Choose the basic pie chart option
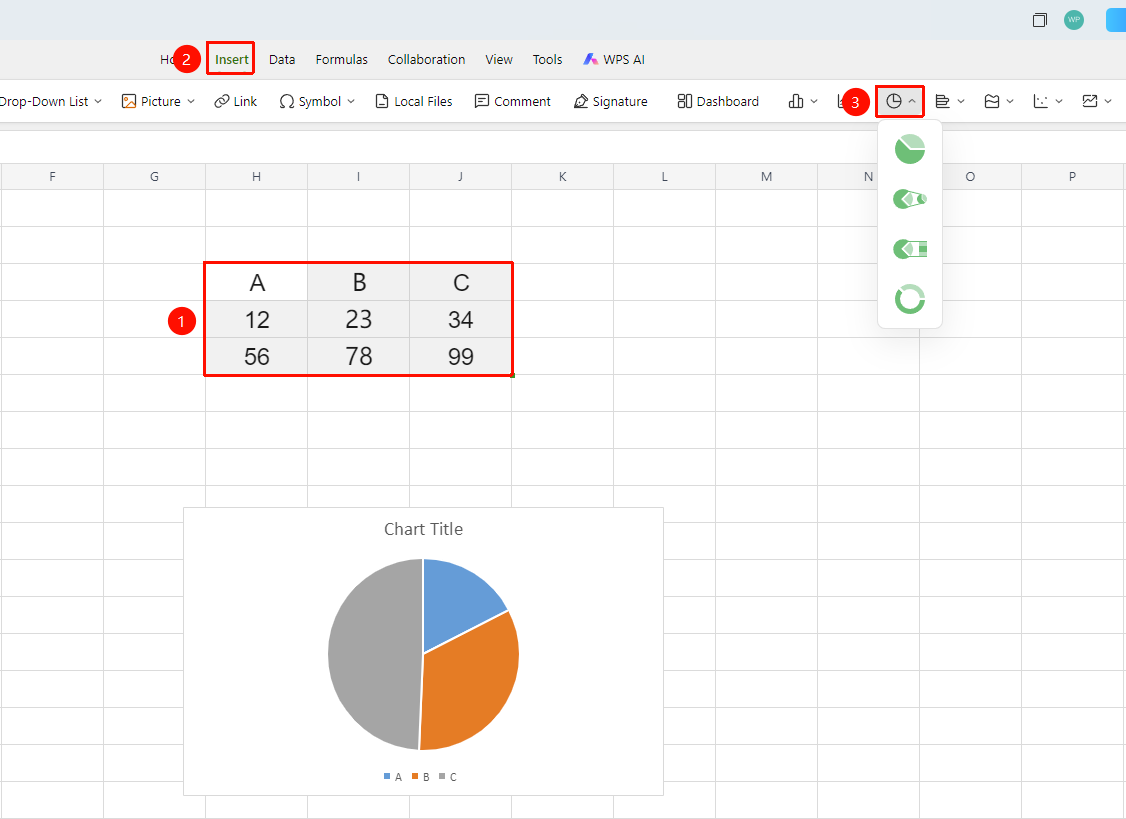This screenshot has width=1126, height=819. (x=910, y=149)
